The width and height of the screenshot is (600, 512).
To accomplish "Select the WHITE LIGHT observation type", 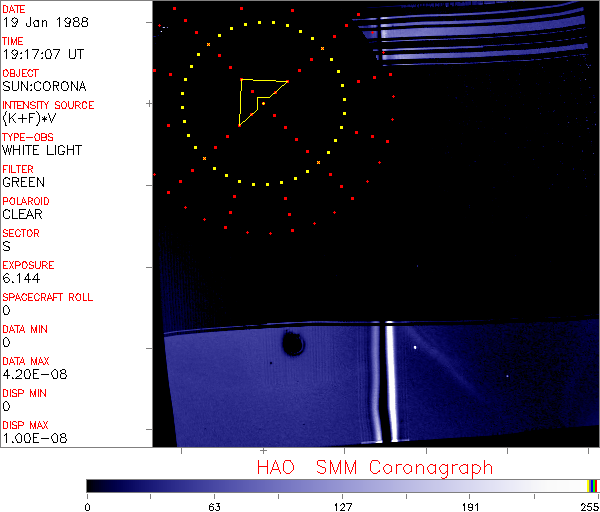I will 42,150.
